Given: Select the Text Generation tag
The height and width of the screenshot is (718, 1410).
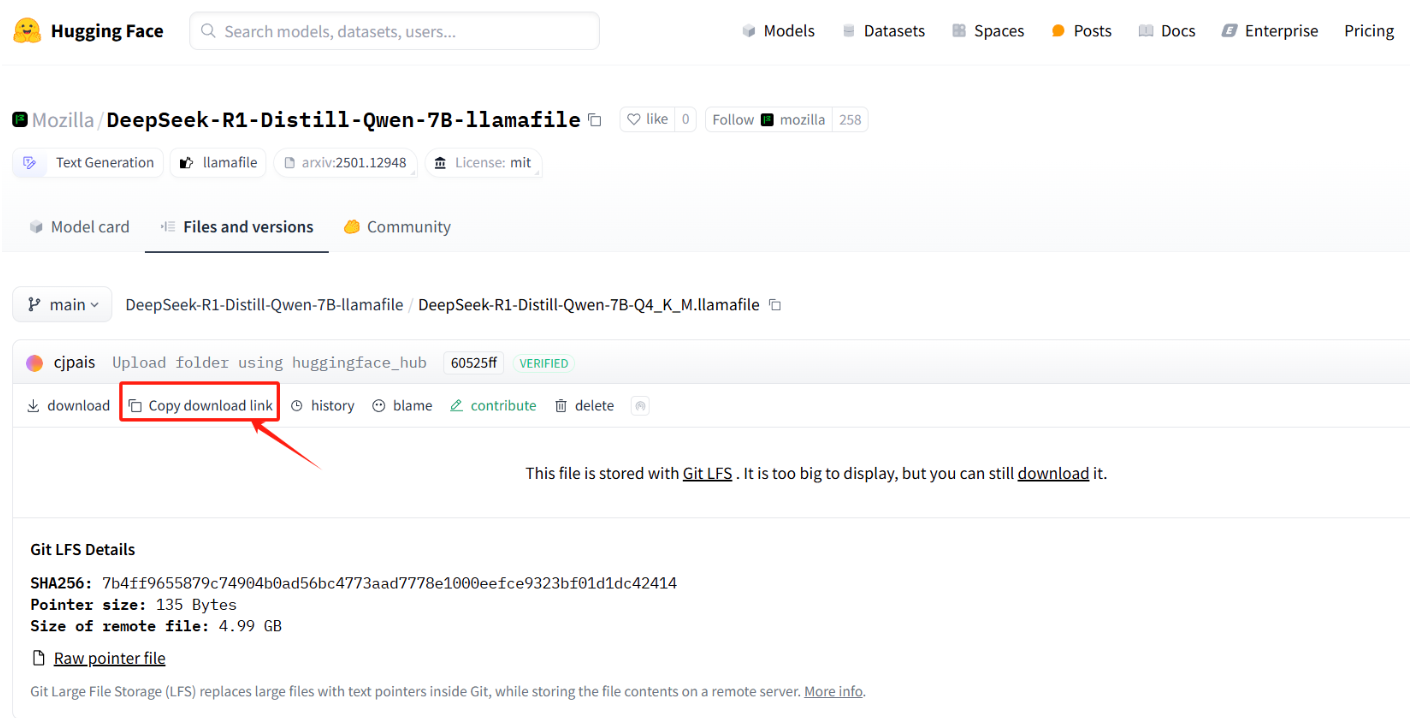Looking at the screenshot, I should click(88, 163).
